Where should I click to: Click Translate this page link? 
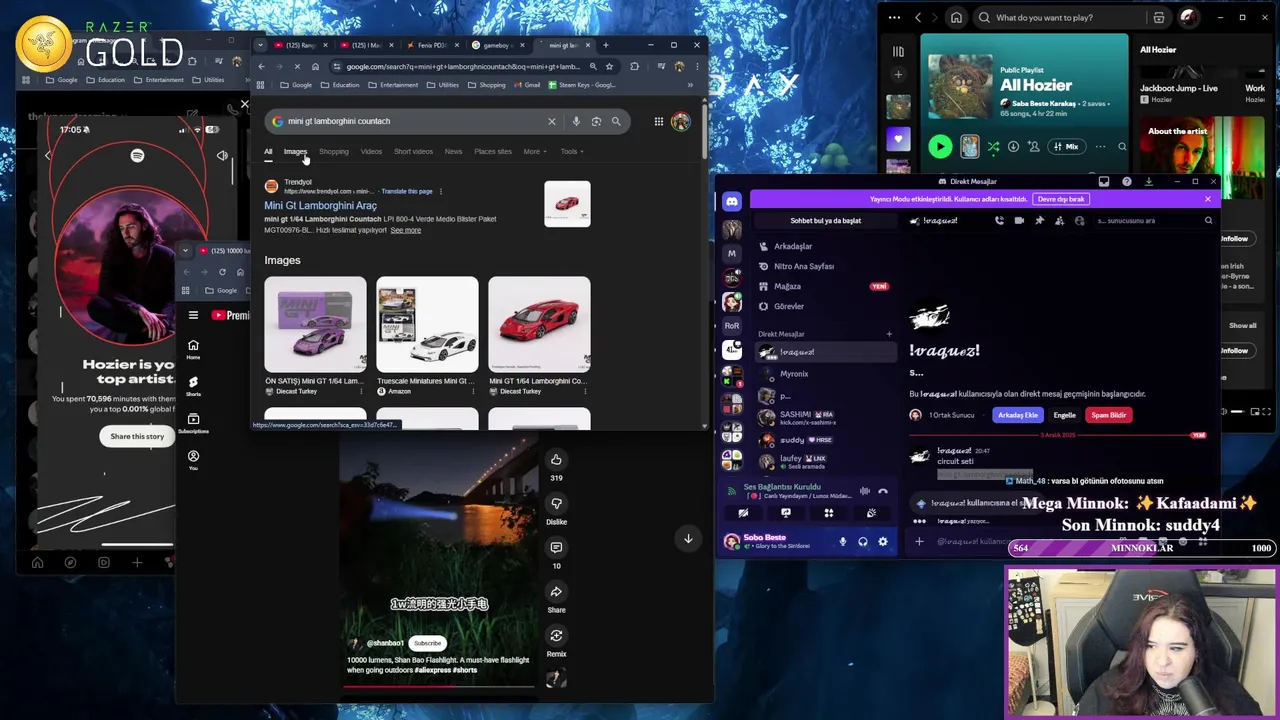click(407, 191)
